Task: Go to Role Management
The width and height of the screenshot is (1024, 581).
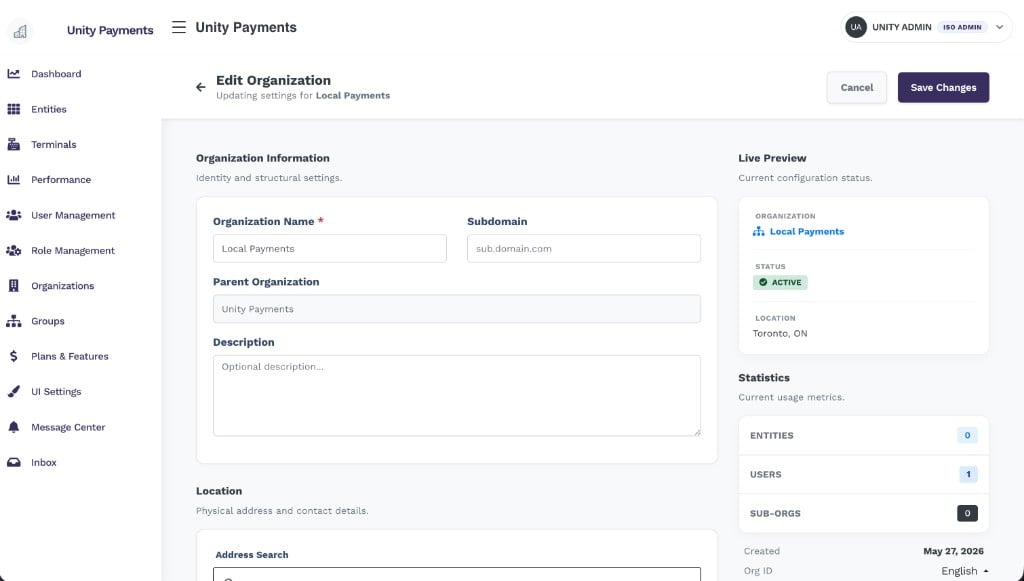Action: 72,250
